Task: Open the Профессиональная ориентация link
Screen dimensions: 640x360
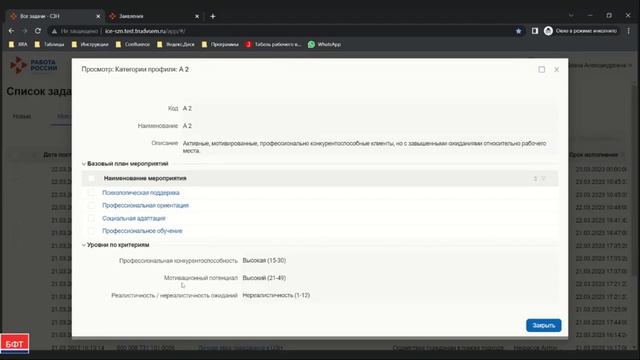Action: 145,205
